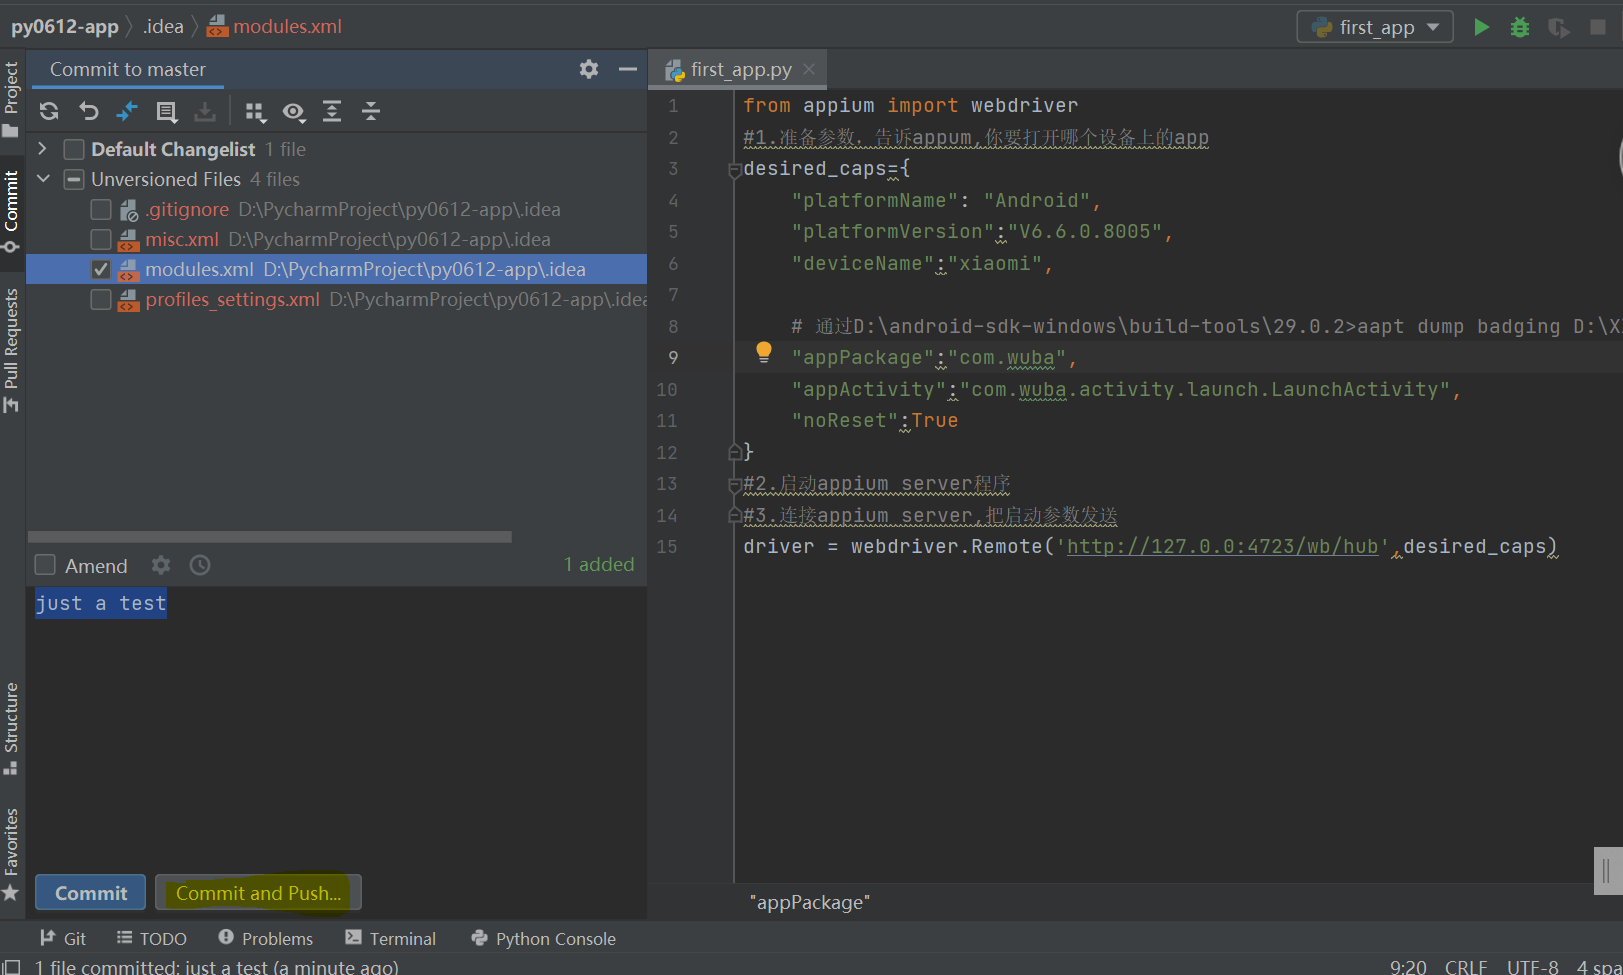Open the Pull Requests tool window
Image resolution: width=1623 pixels, height=975 pixels.
click(x=11, y=350)
